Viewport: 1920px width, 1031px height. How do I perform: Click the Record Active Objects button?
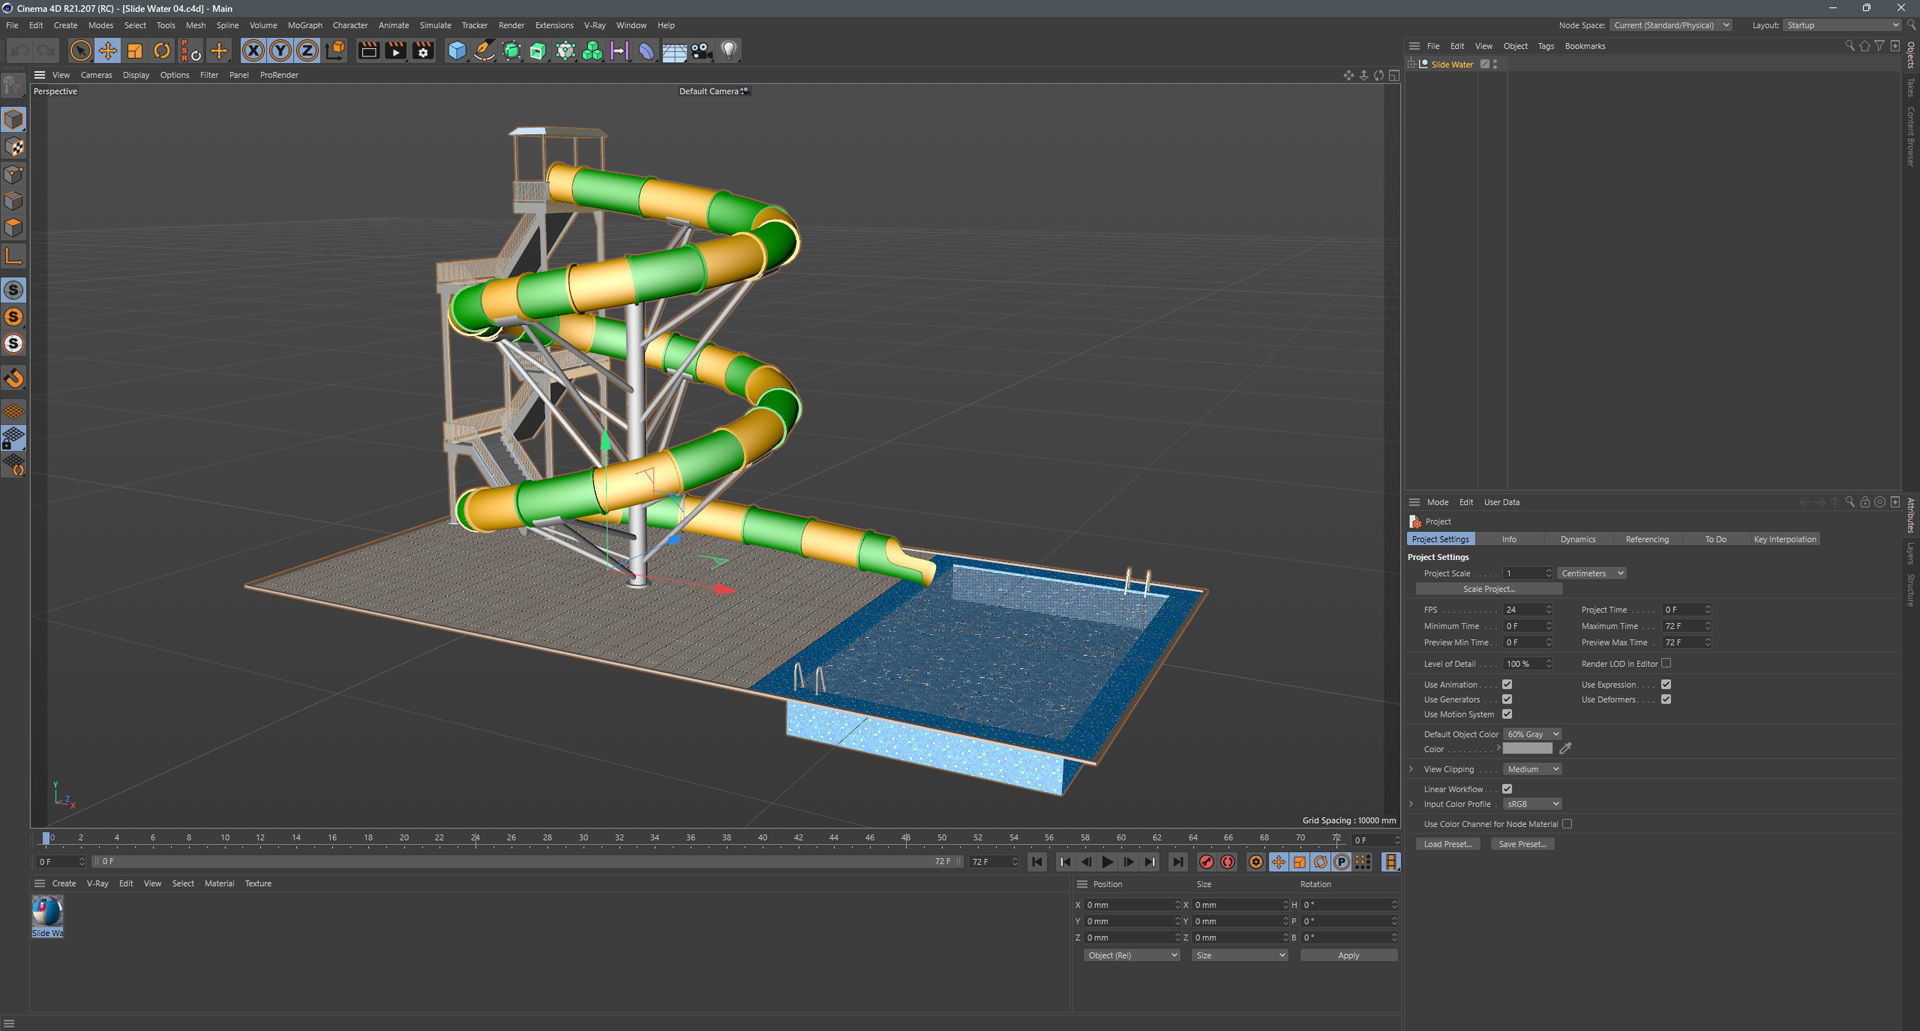coord(1206,862)
